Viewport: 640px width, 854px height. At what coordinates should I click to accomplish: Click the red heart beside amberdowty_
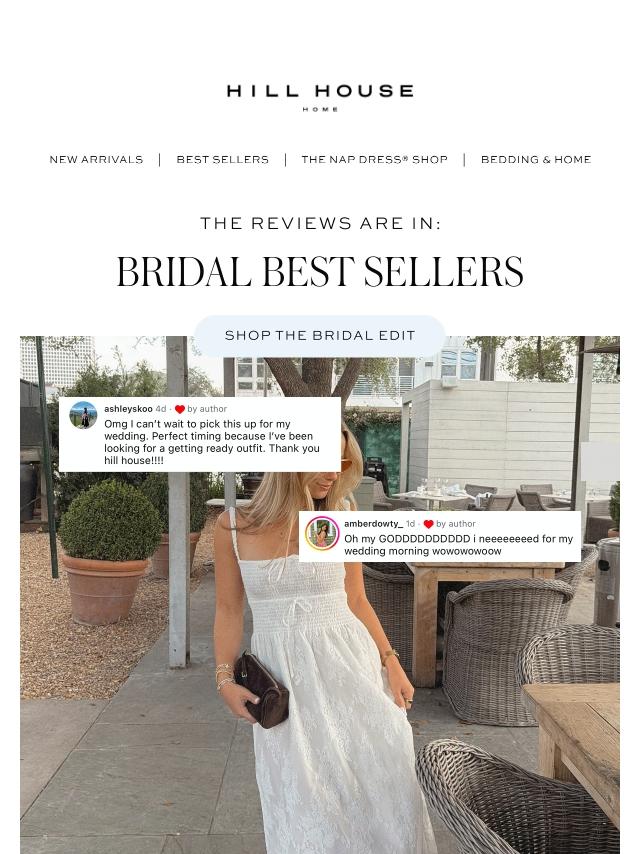click(428, 524)
